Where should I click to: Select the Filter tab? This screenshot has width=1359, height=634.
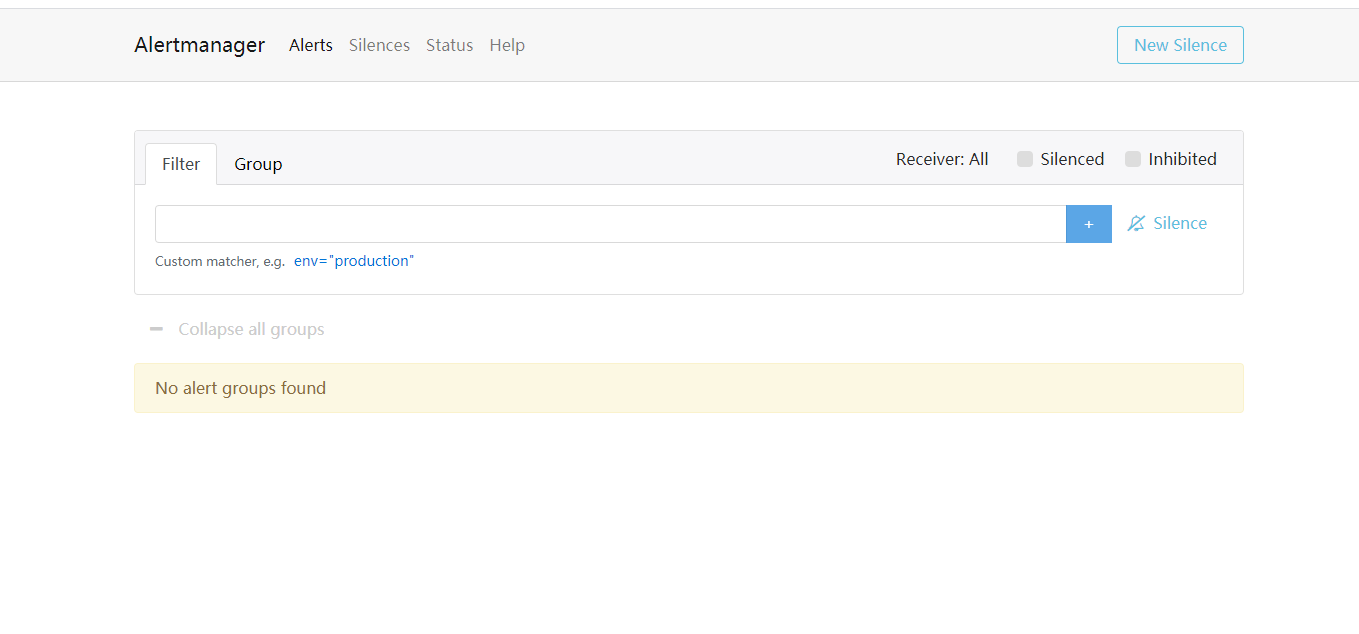[x=181, y=164]
